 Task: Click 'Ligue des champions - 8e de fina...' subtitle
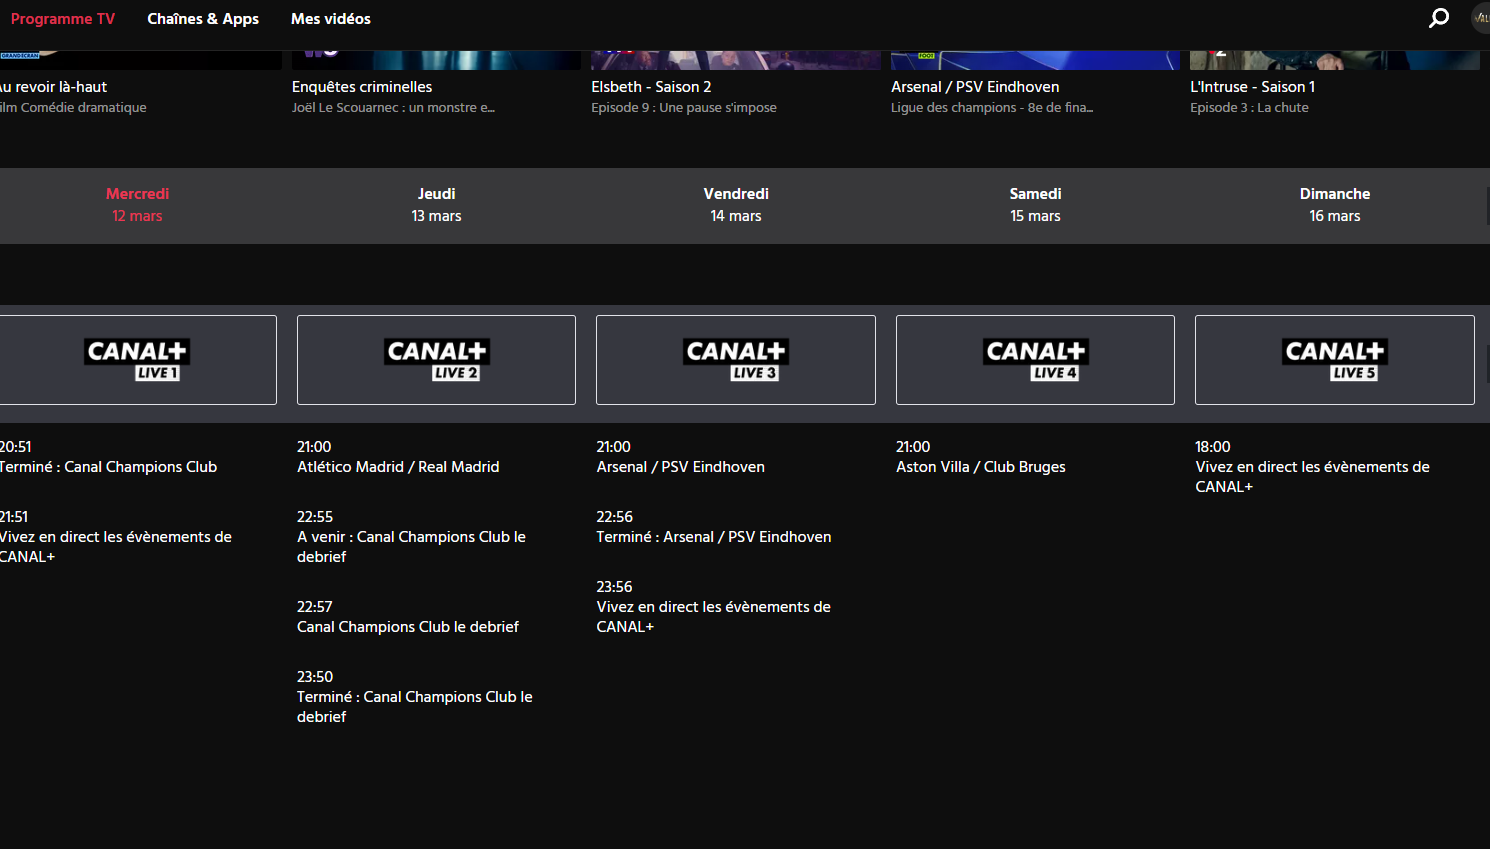(992, 108)
